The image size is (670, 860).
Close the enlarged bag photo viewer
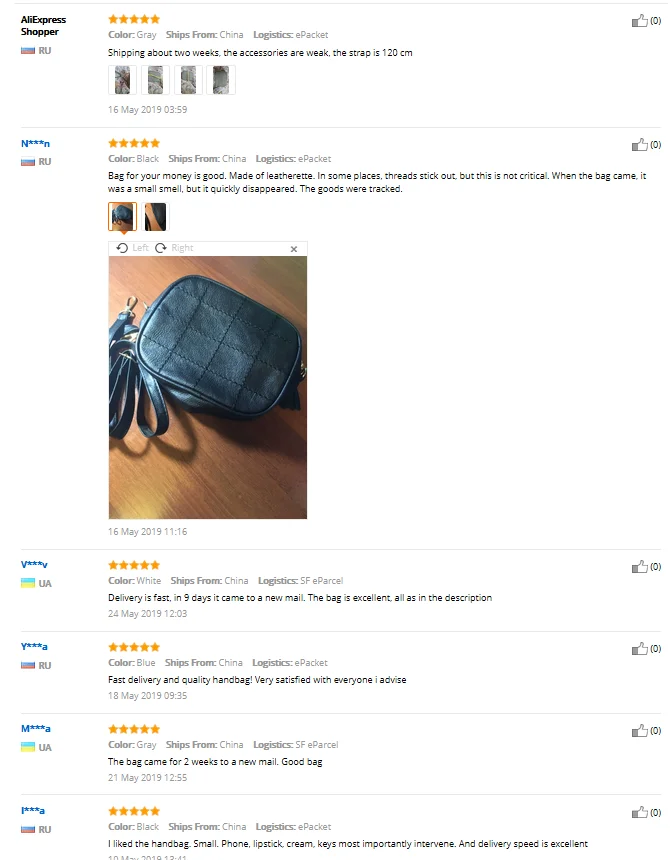point(294,249)
